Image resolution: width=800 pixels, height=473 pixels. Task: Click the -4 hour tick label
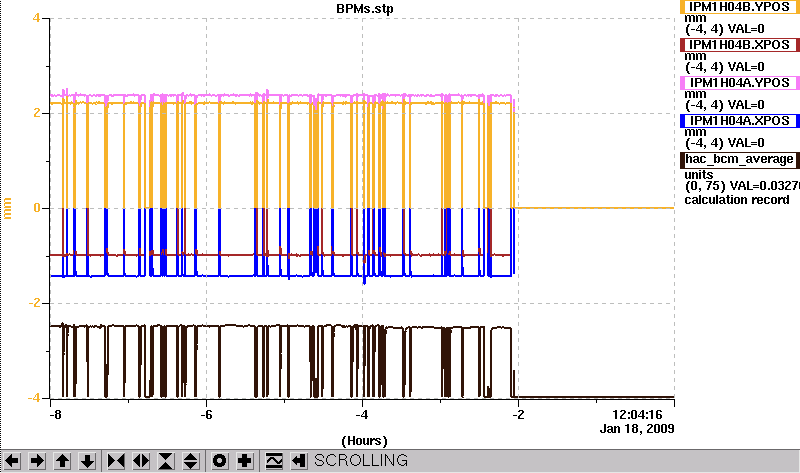[x=362, y=414]
